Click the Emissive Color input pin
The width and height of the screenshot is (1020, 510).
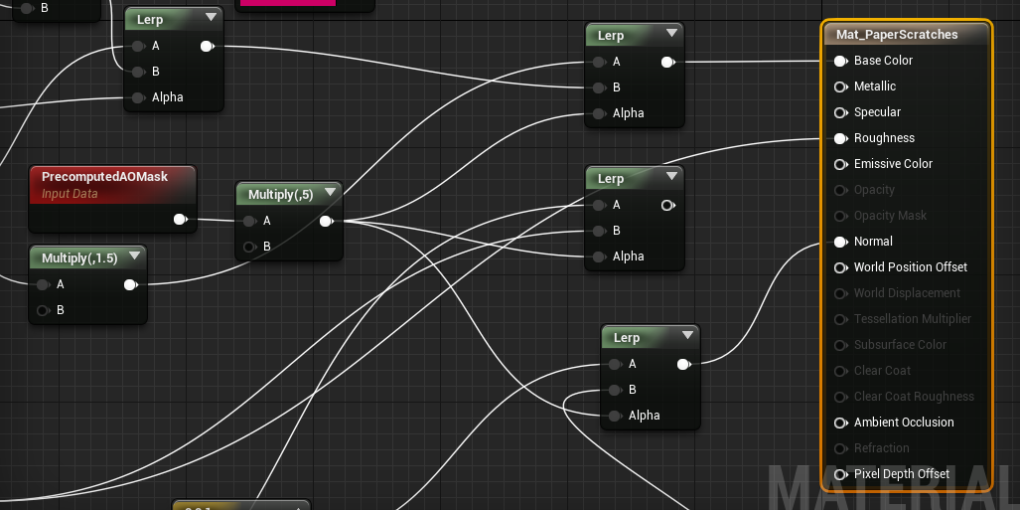click(840, 164)
